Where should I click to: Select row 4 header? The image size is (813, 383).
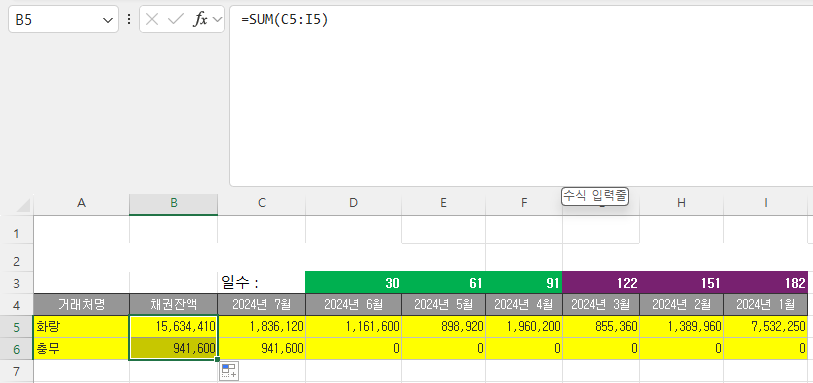pos(17,305)
